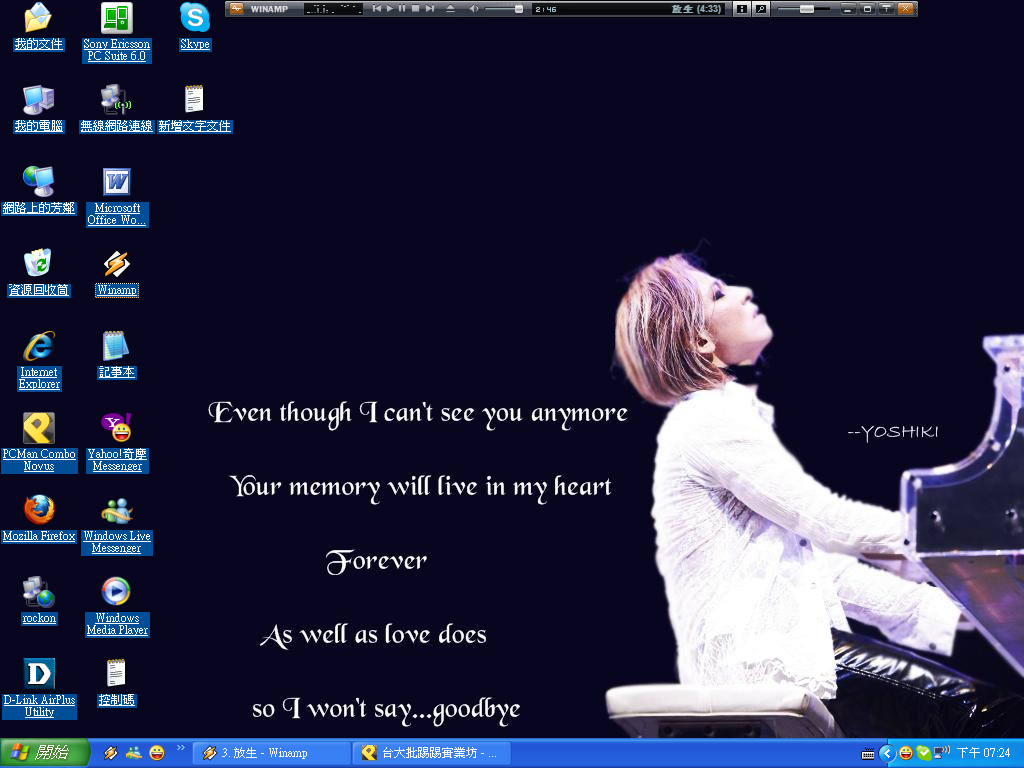Expand hidden system tray icons arrow
This screenshot has width=1024, height=768.
tap(886, 753)
